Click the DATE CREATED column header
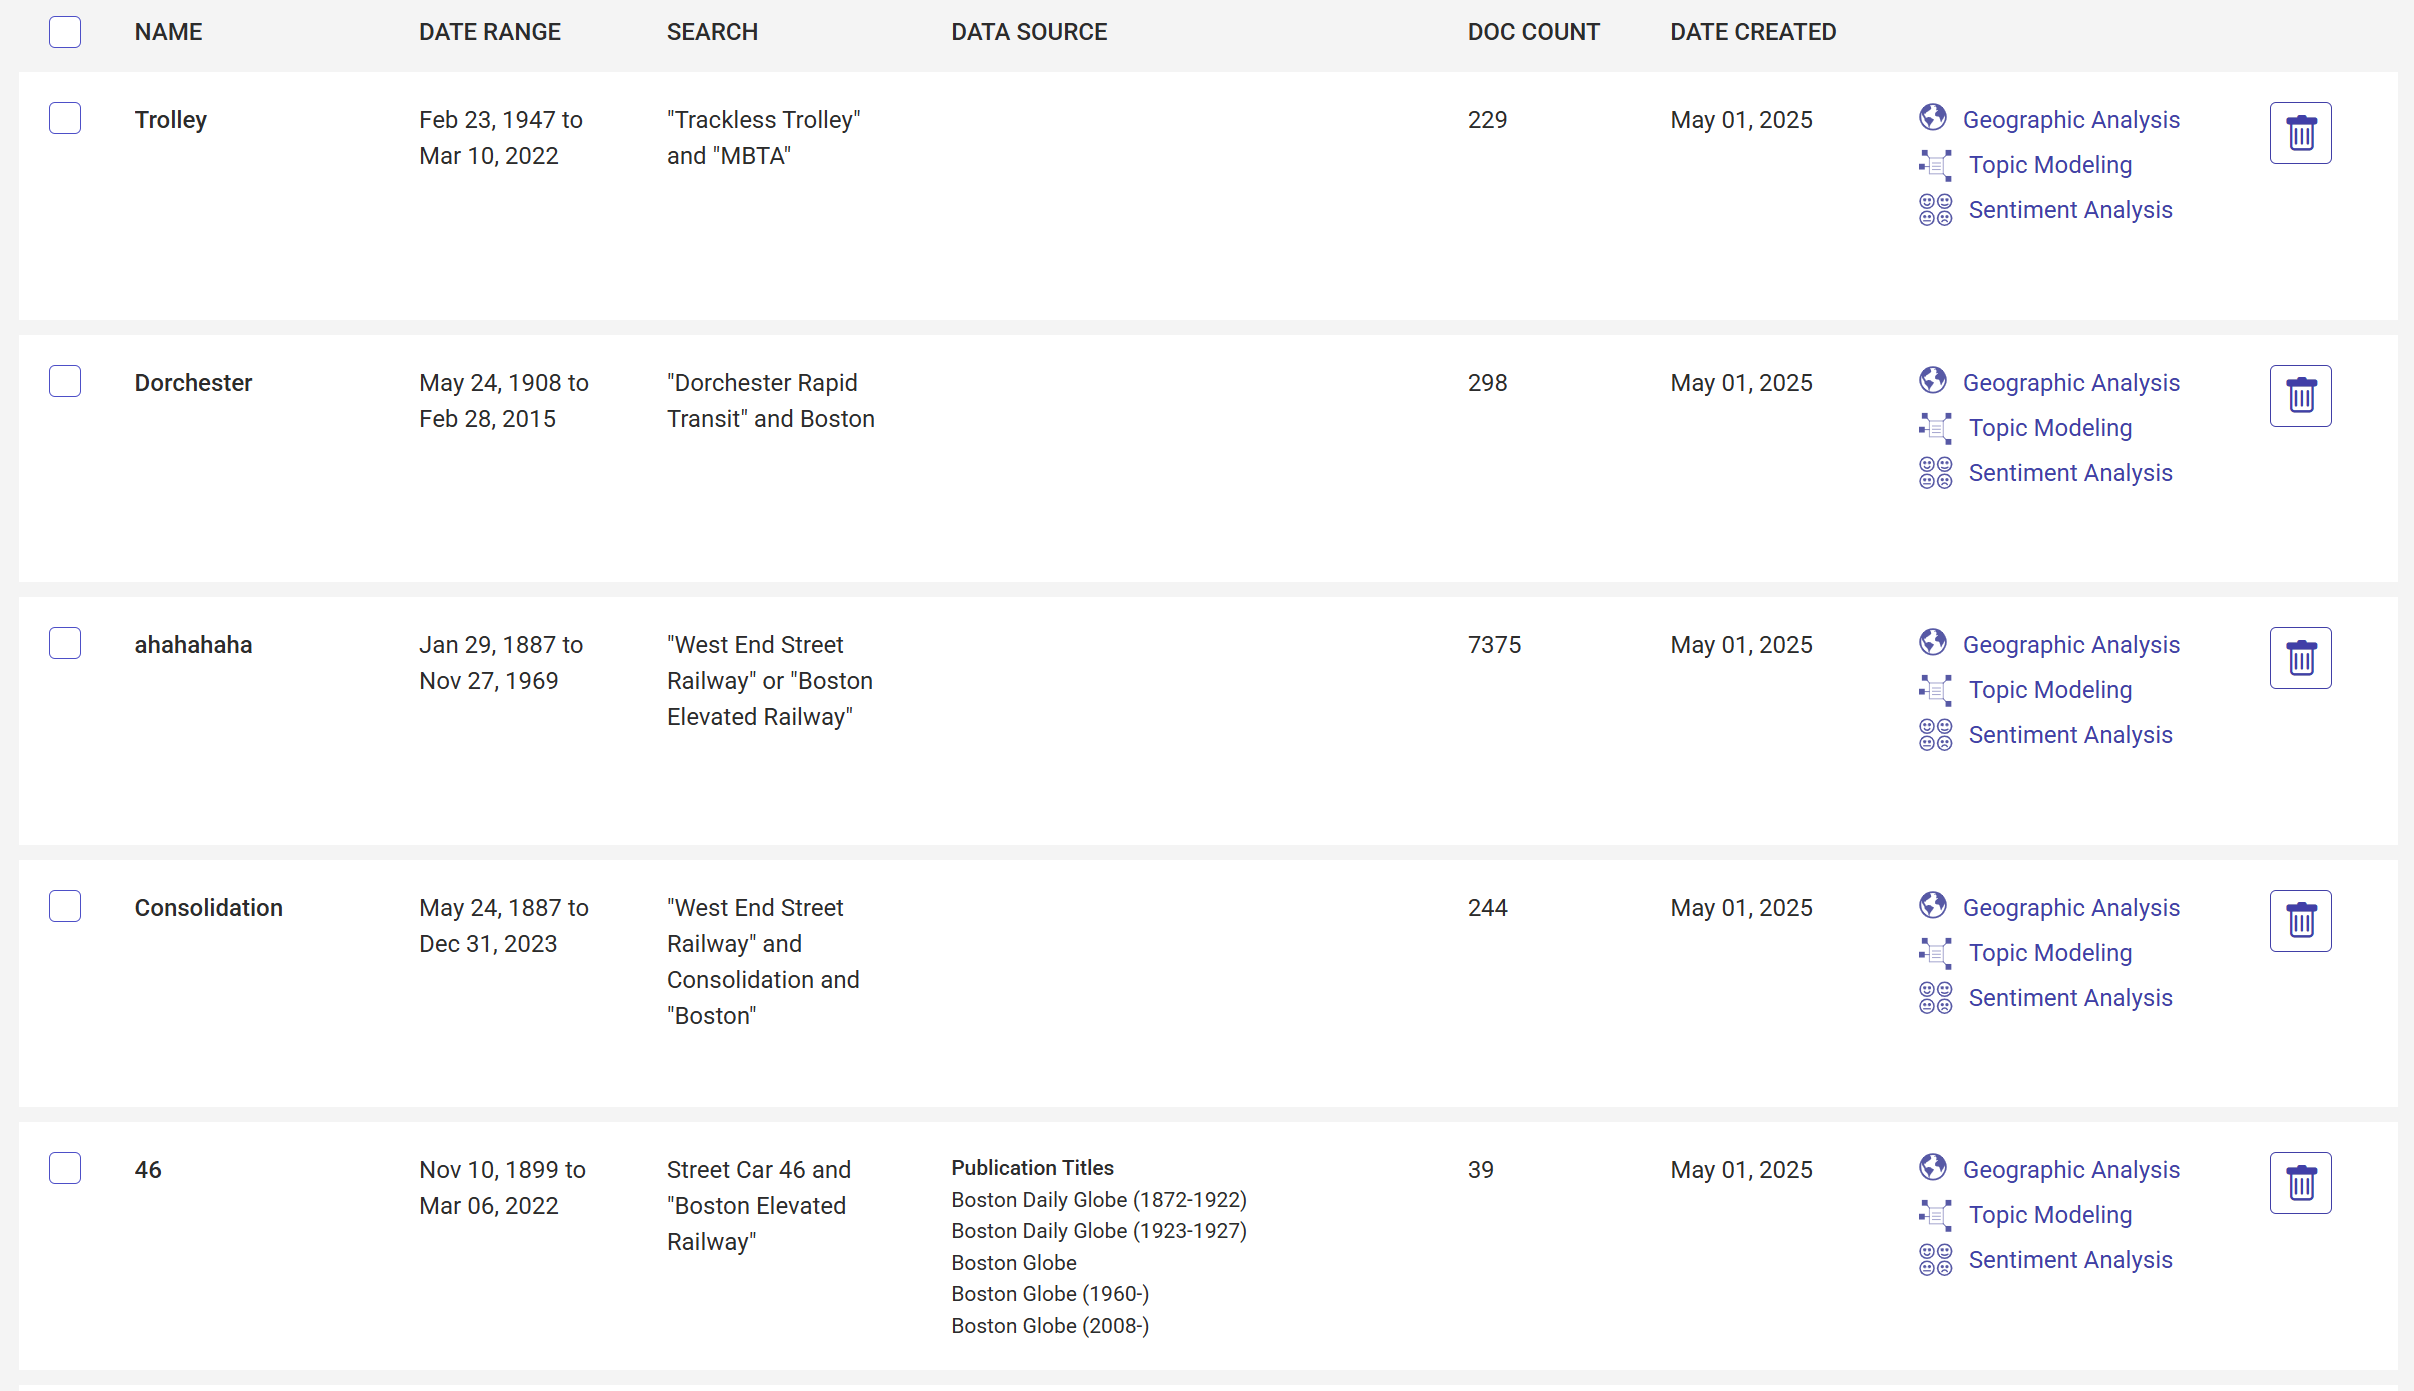This screenshot has width=2414, height=1391. 1753,32
